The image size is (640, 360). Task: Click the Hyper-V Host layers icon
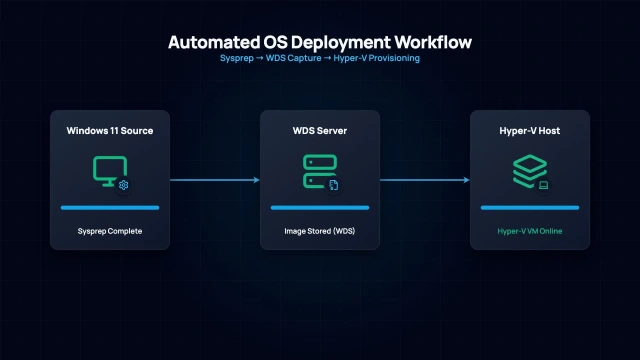(530, 171)
